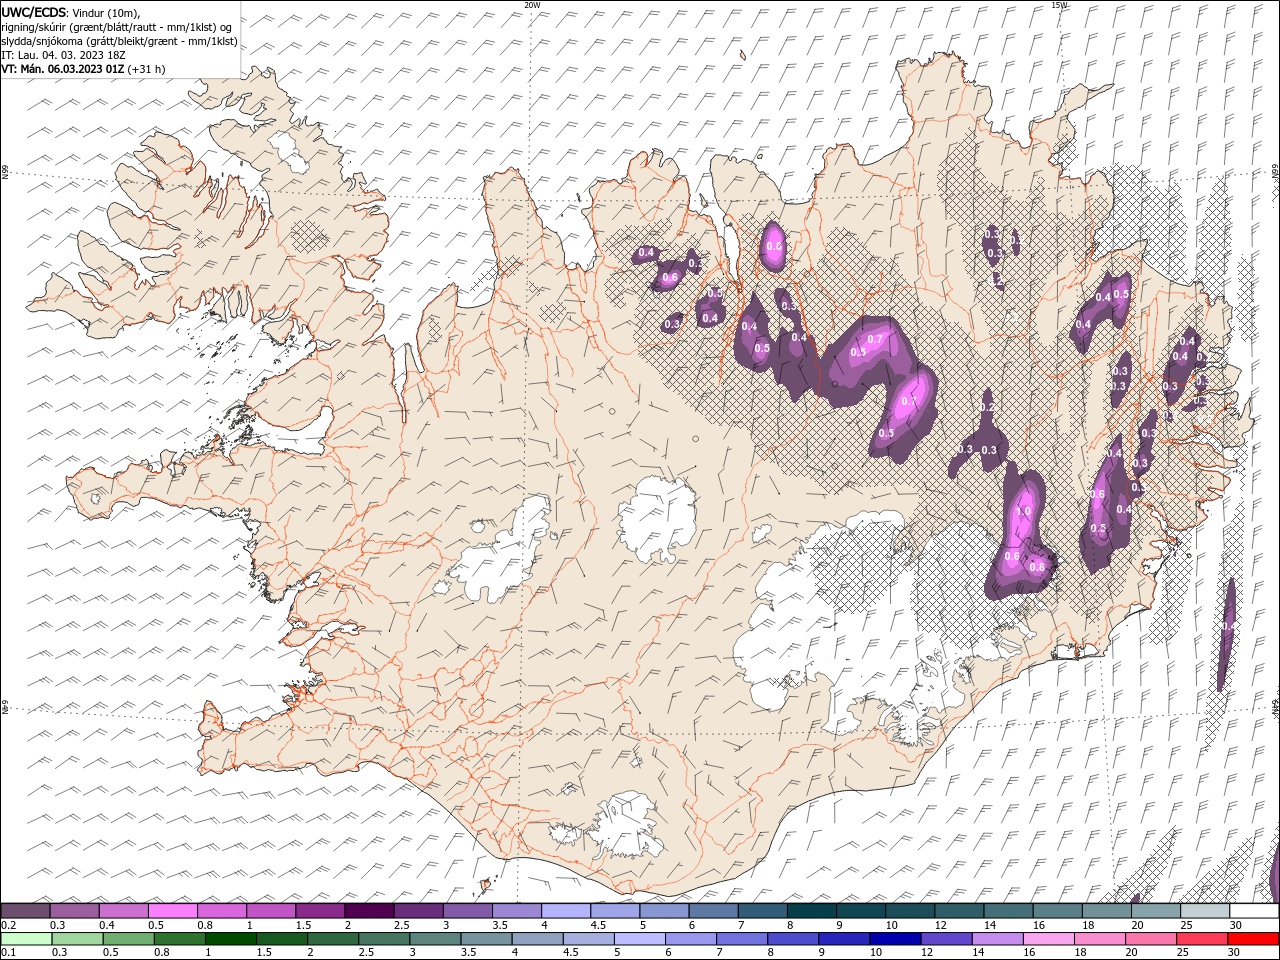The height and width of the screenshot is (960, 1280).
Task: Click the 'IT: Lau. 04. 03. 2023 18Z' line
Action: [x=63, y=55]
